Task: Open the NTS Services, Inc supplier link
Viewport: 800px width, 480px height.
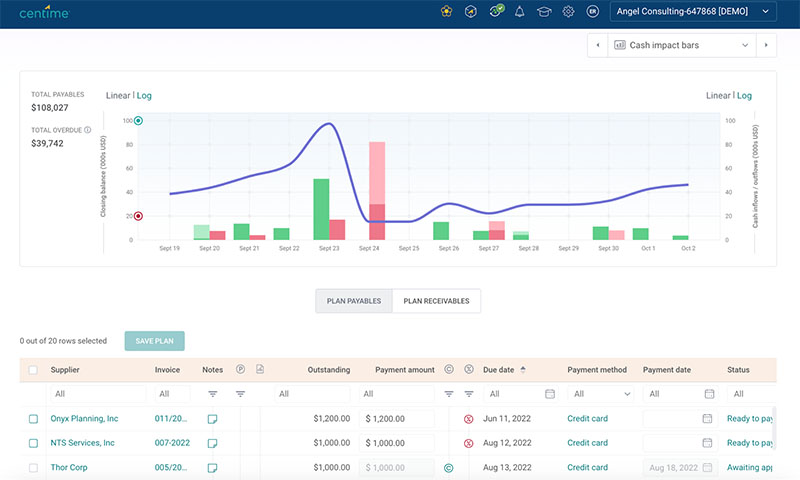Action: coord(82,443)
